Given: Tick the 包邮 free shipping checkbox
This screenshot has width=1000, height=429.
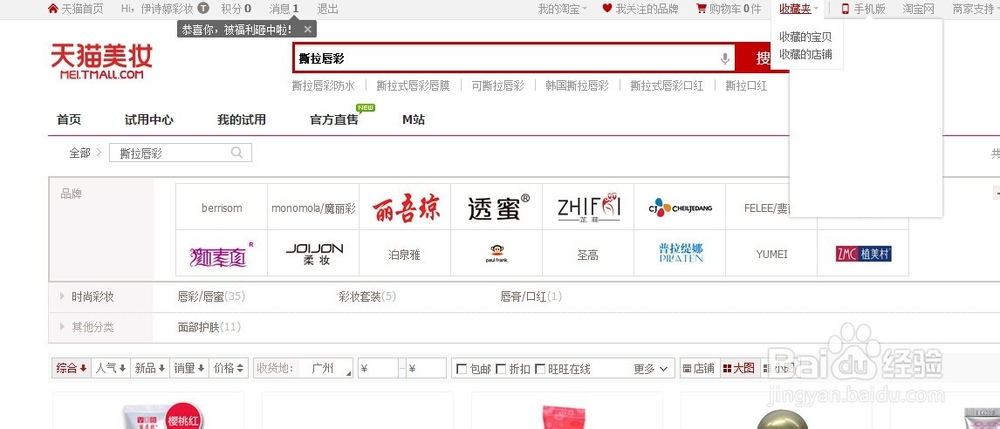Looking at the screenshot, I should 462,368.
